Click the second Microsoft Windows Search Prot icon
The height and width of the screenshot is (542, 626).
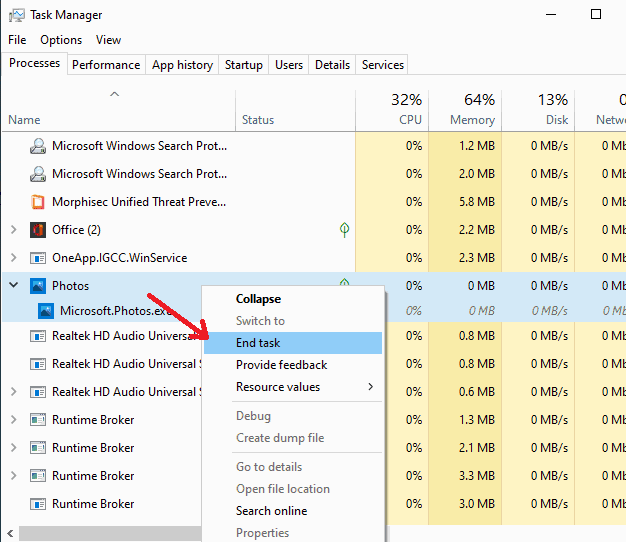tap(38, 174)
